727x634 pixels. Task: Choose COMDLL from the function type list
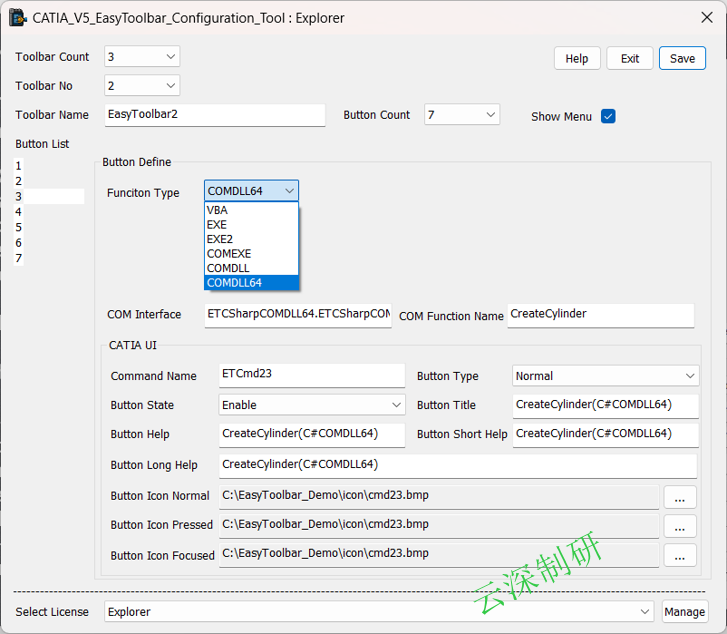(x=251, y=268)
